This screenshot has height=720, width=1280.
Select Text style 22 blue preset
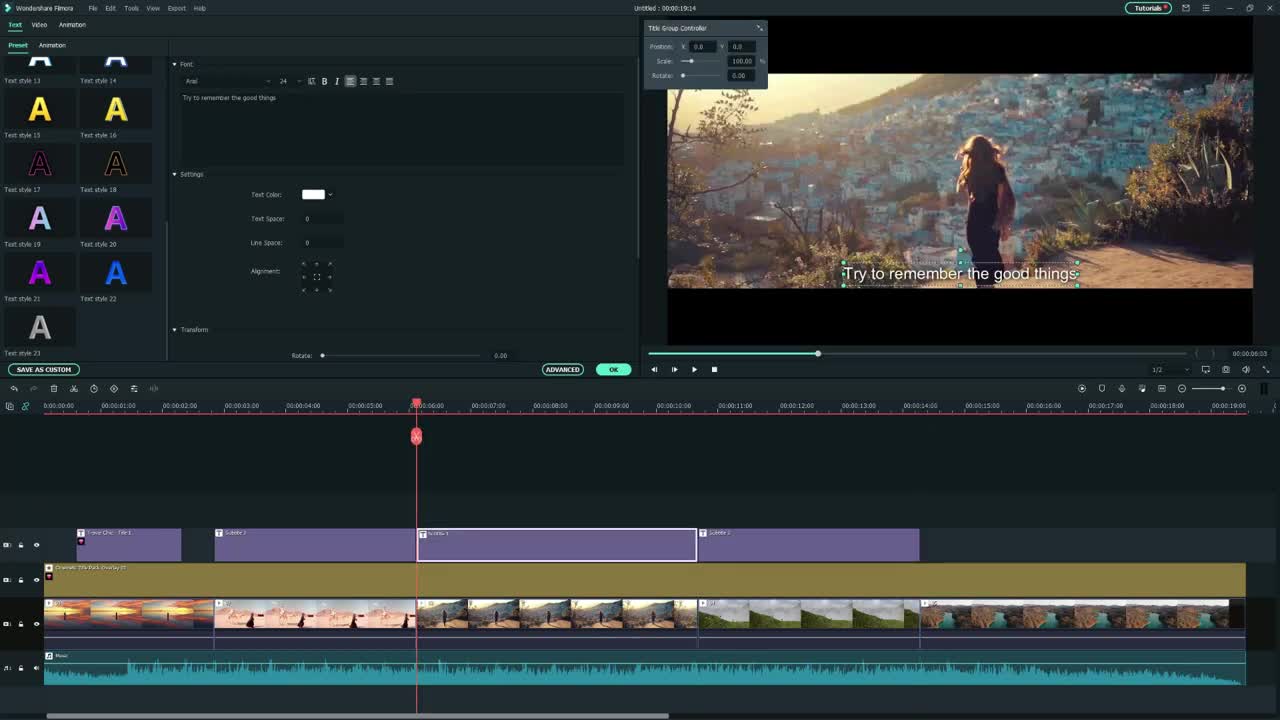tap(116, 272)
